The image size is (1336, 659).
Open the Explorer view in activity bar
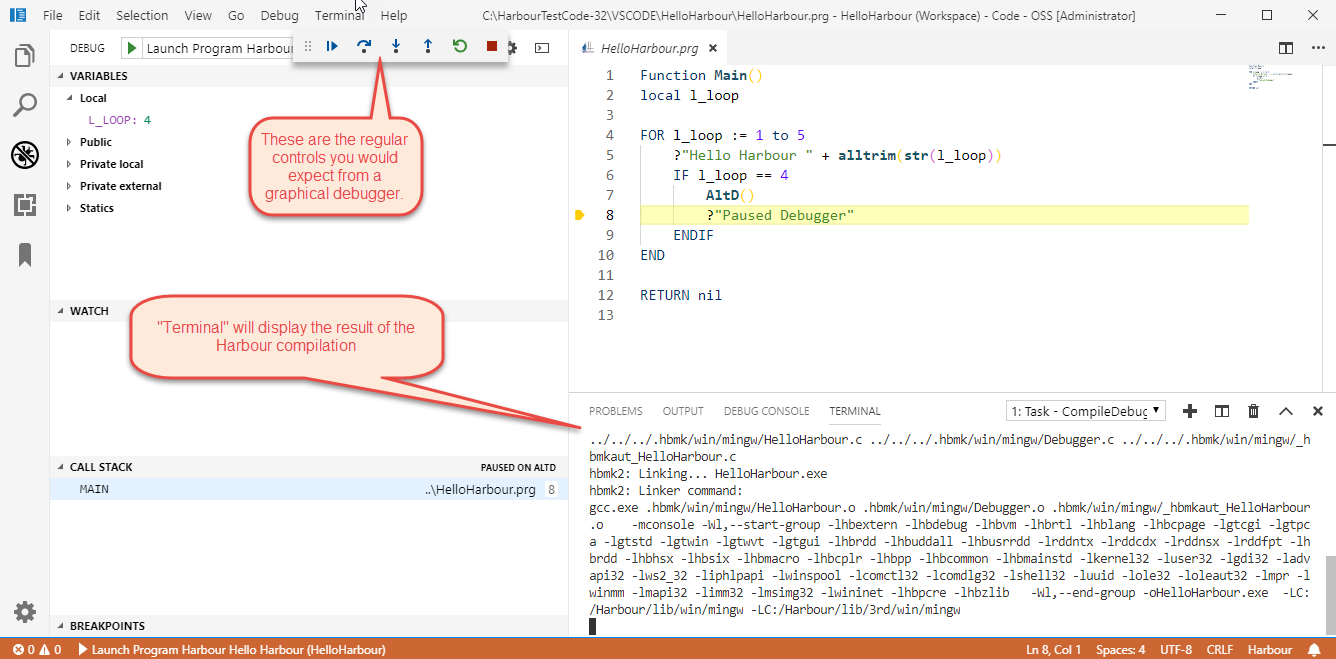pyautogui.click(x=25, y=56)
